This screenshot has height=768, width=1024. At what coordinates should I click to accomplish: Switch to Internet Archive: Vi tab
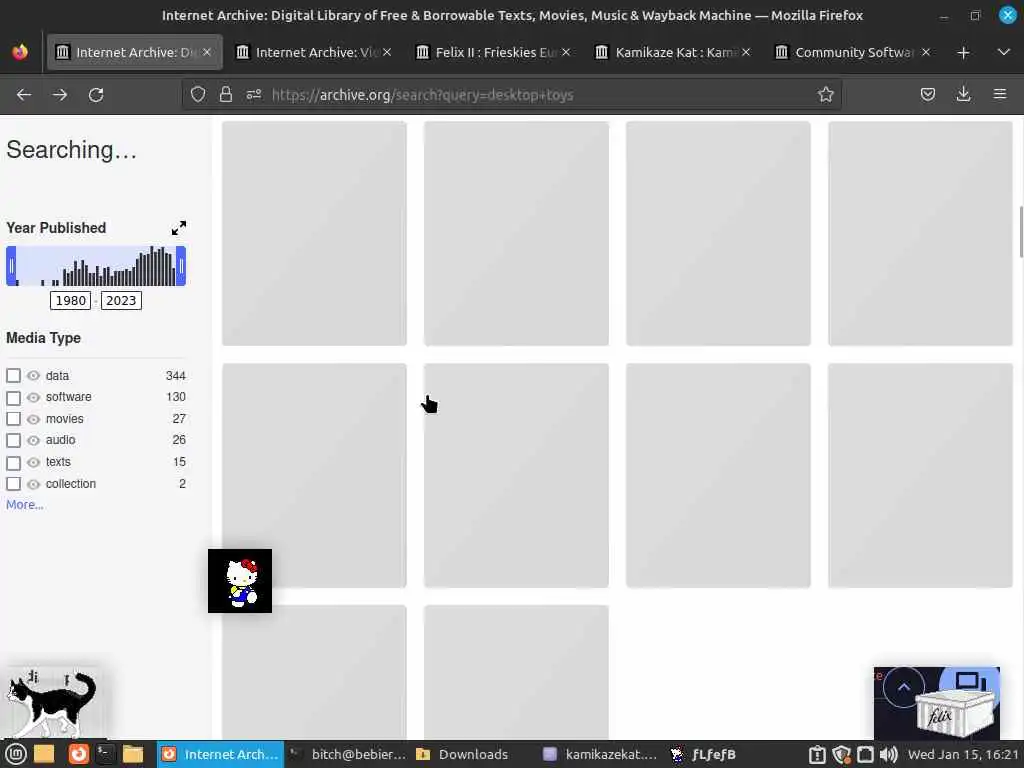[314, 52]
